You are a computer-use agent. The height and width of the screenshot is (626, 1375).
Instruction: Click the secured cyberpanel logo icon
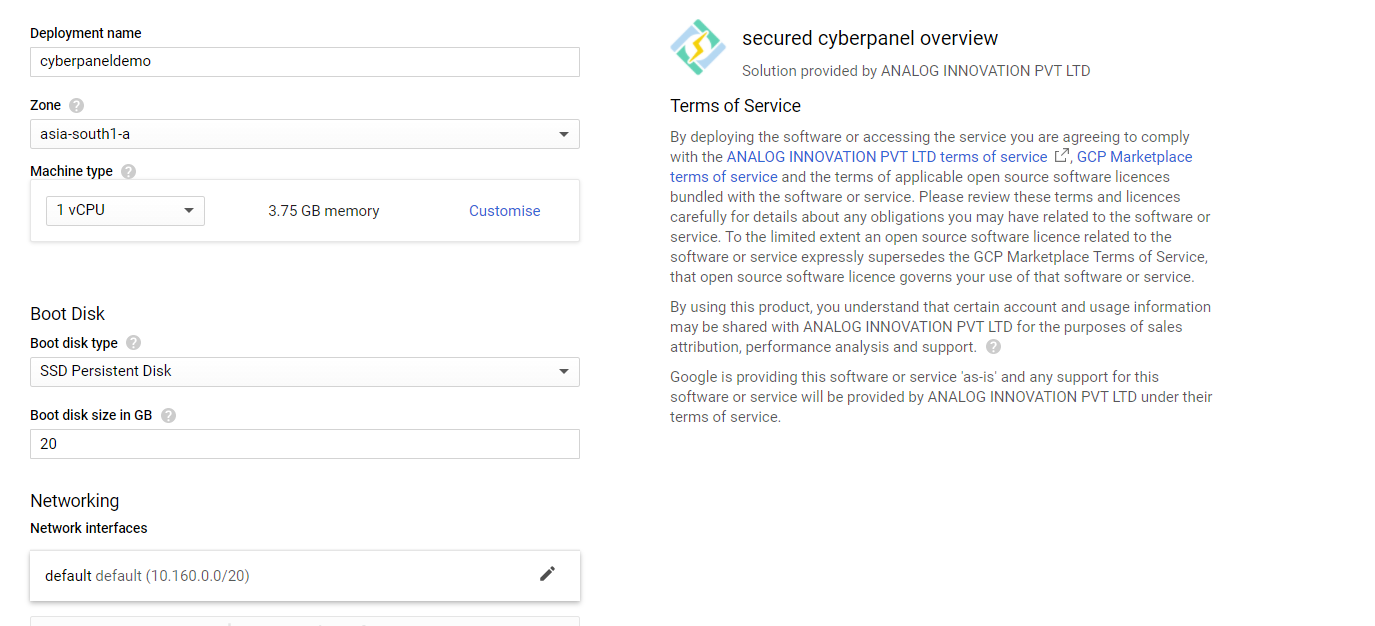pos(698,47)
